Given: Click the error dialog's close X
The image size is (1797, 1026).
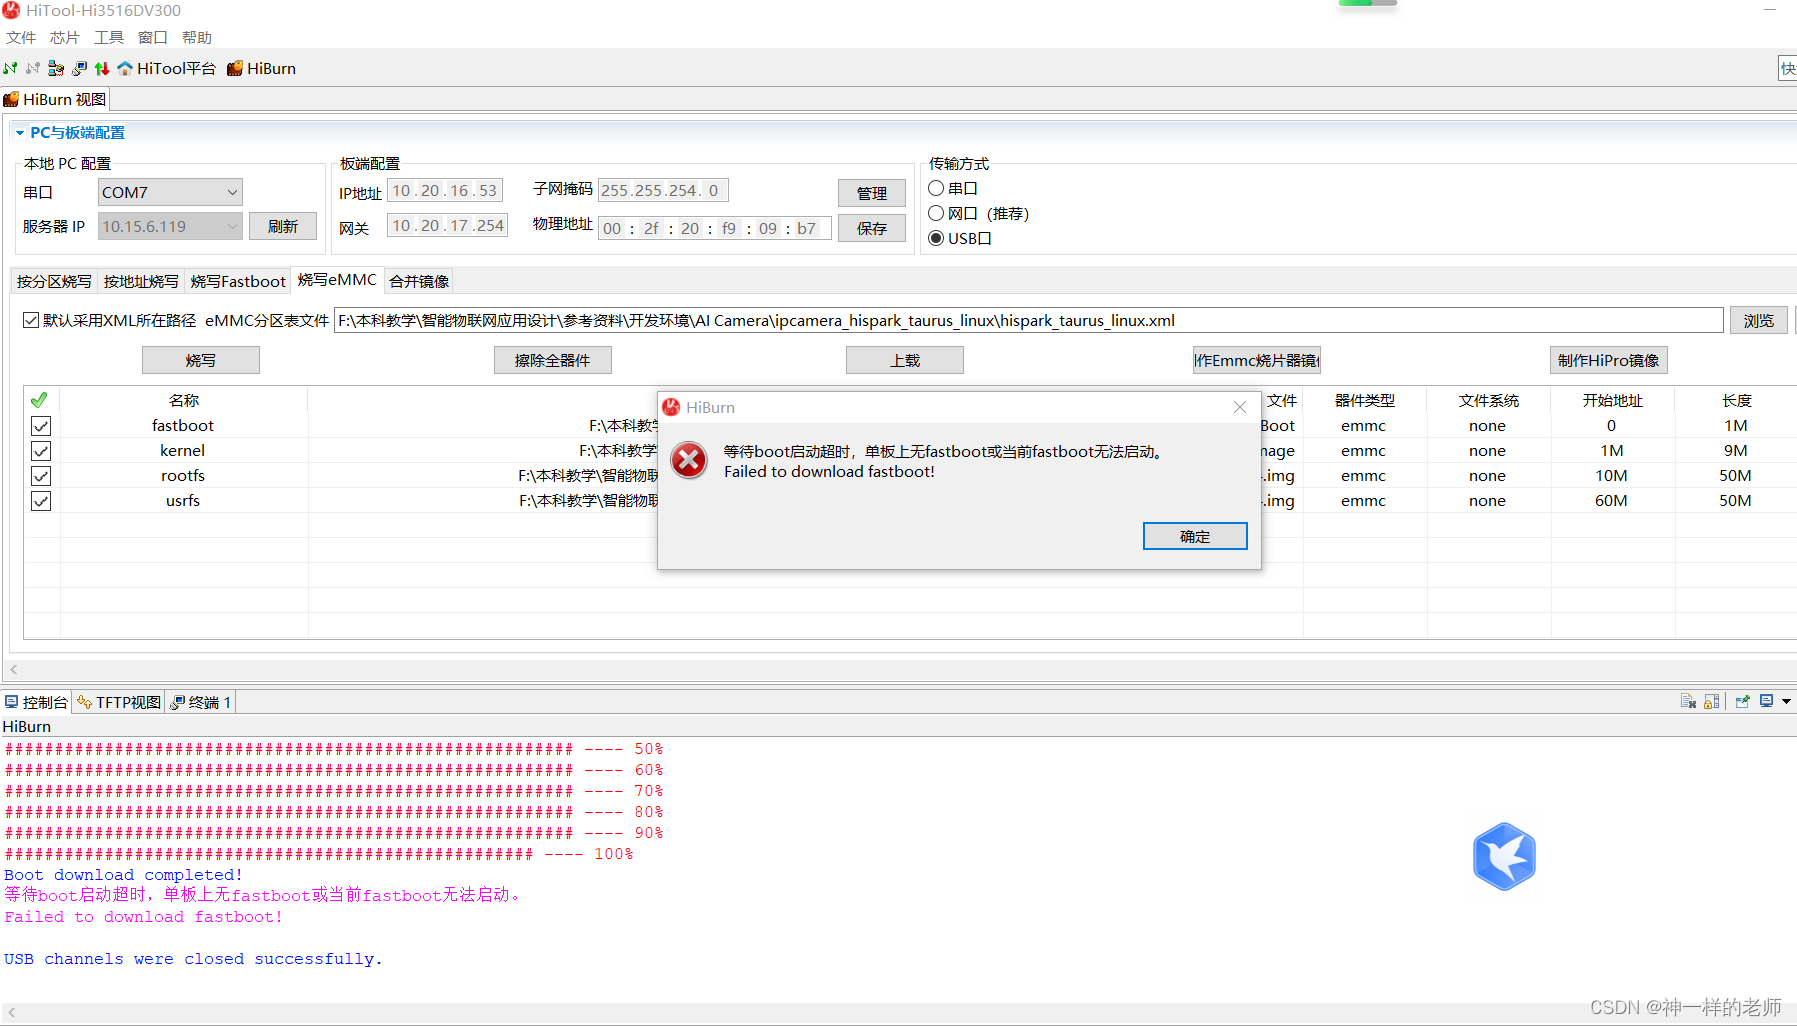Looking at the screenshot, I should point(1240,407).
